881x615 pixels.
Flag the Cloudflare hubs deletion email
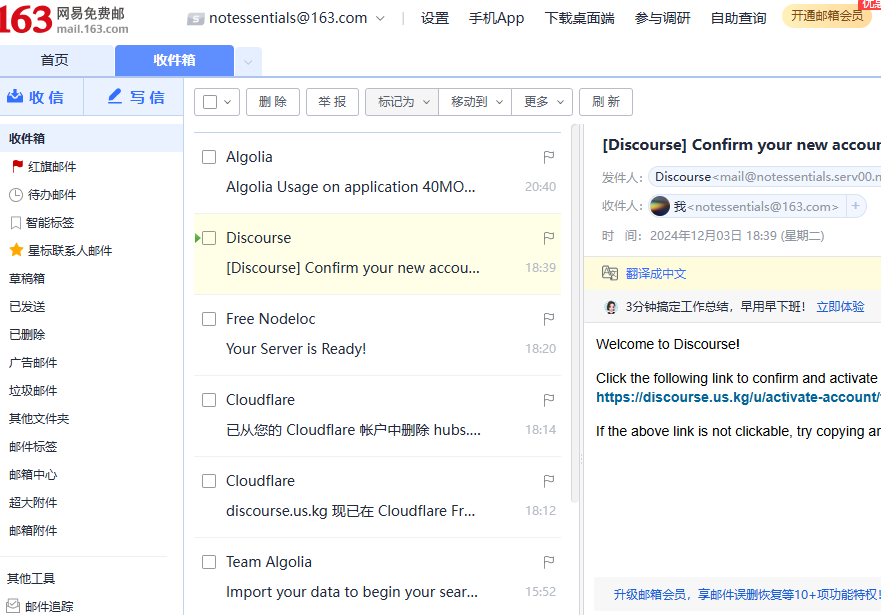[549, 400]
